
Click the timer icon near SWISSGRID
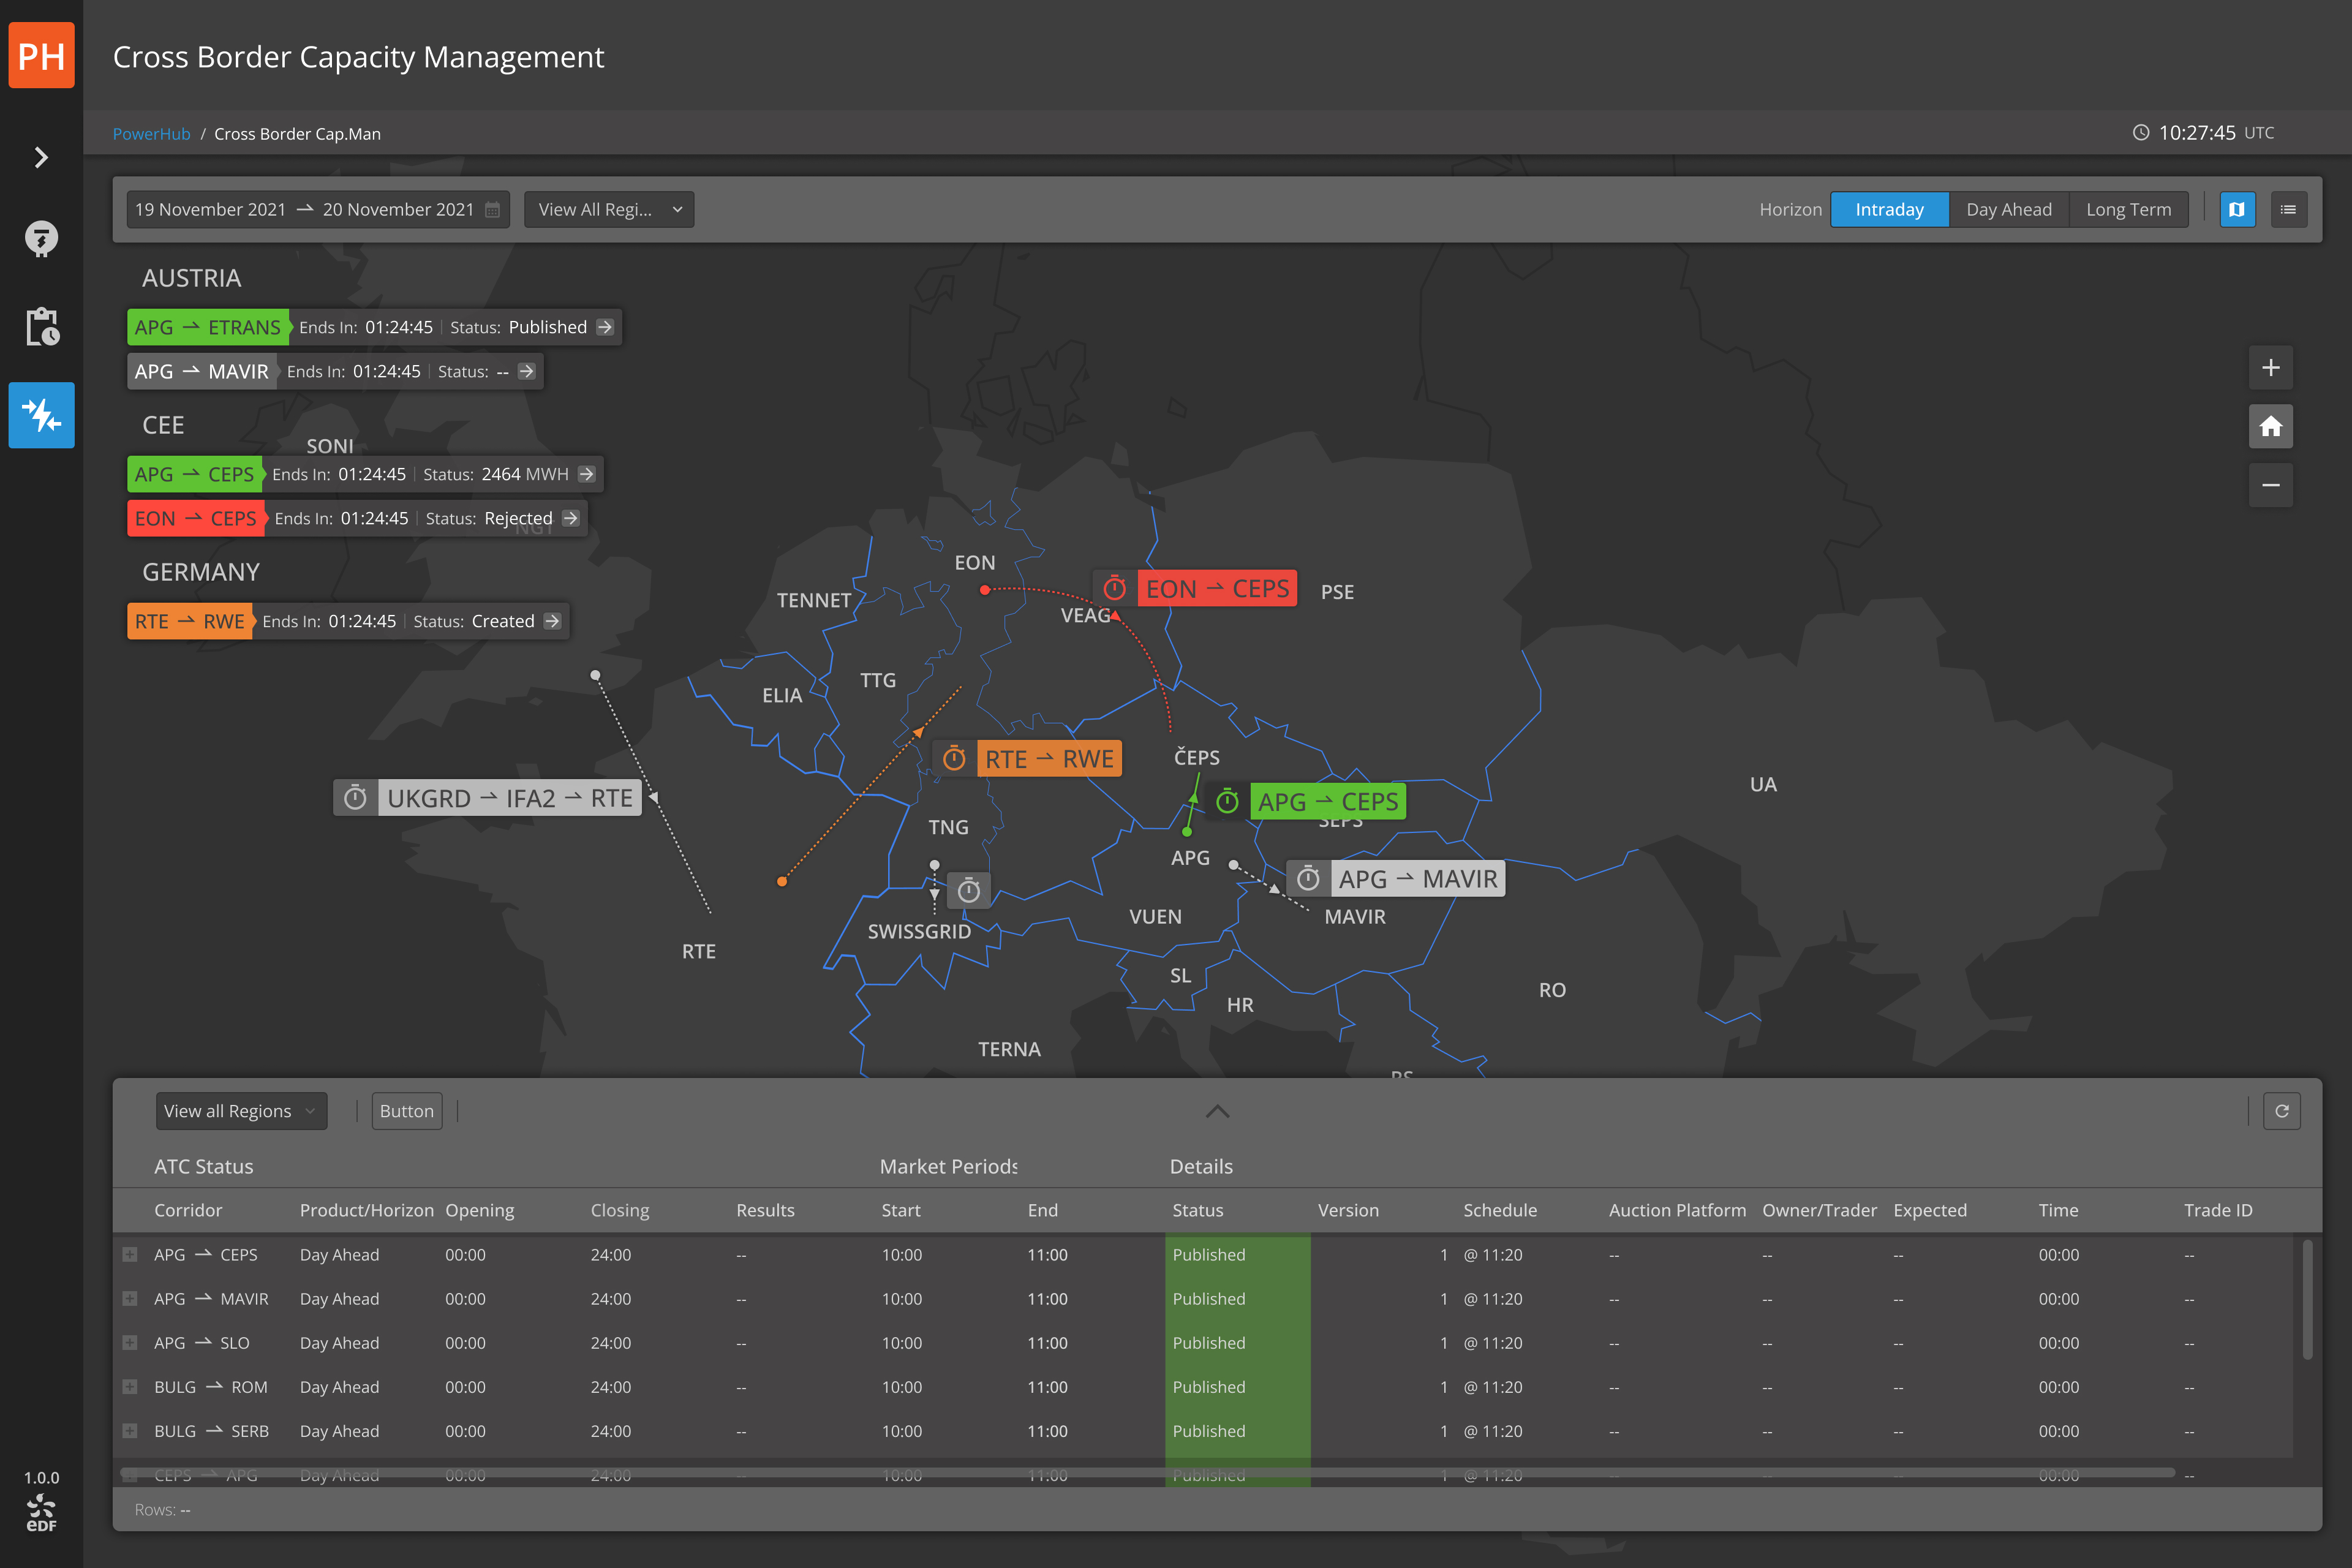tap(968, 891)
